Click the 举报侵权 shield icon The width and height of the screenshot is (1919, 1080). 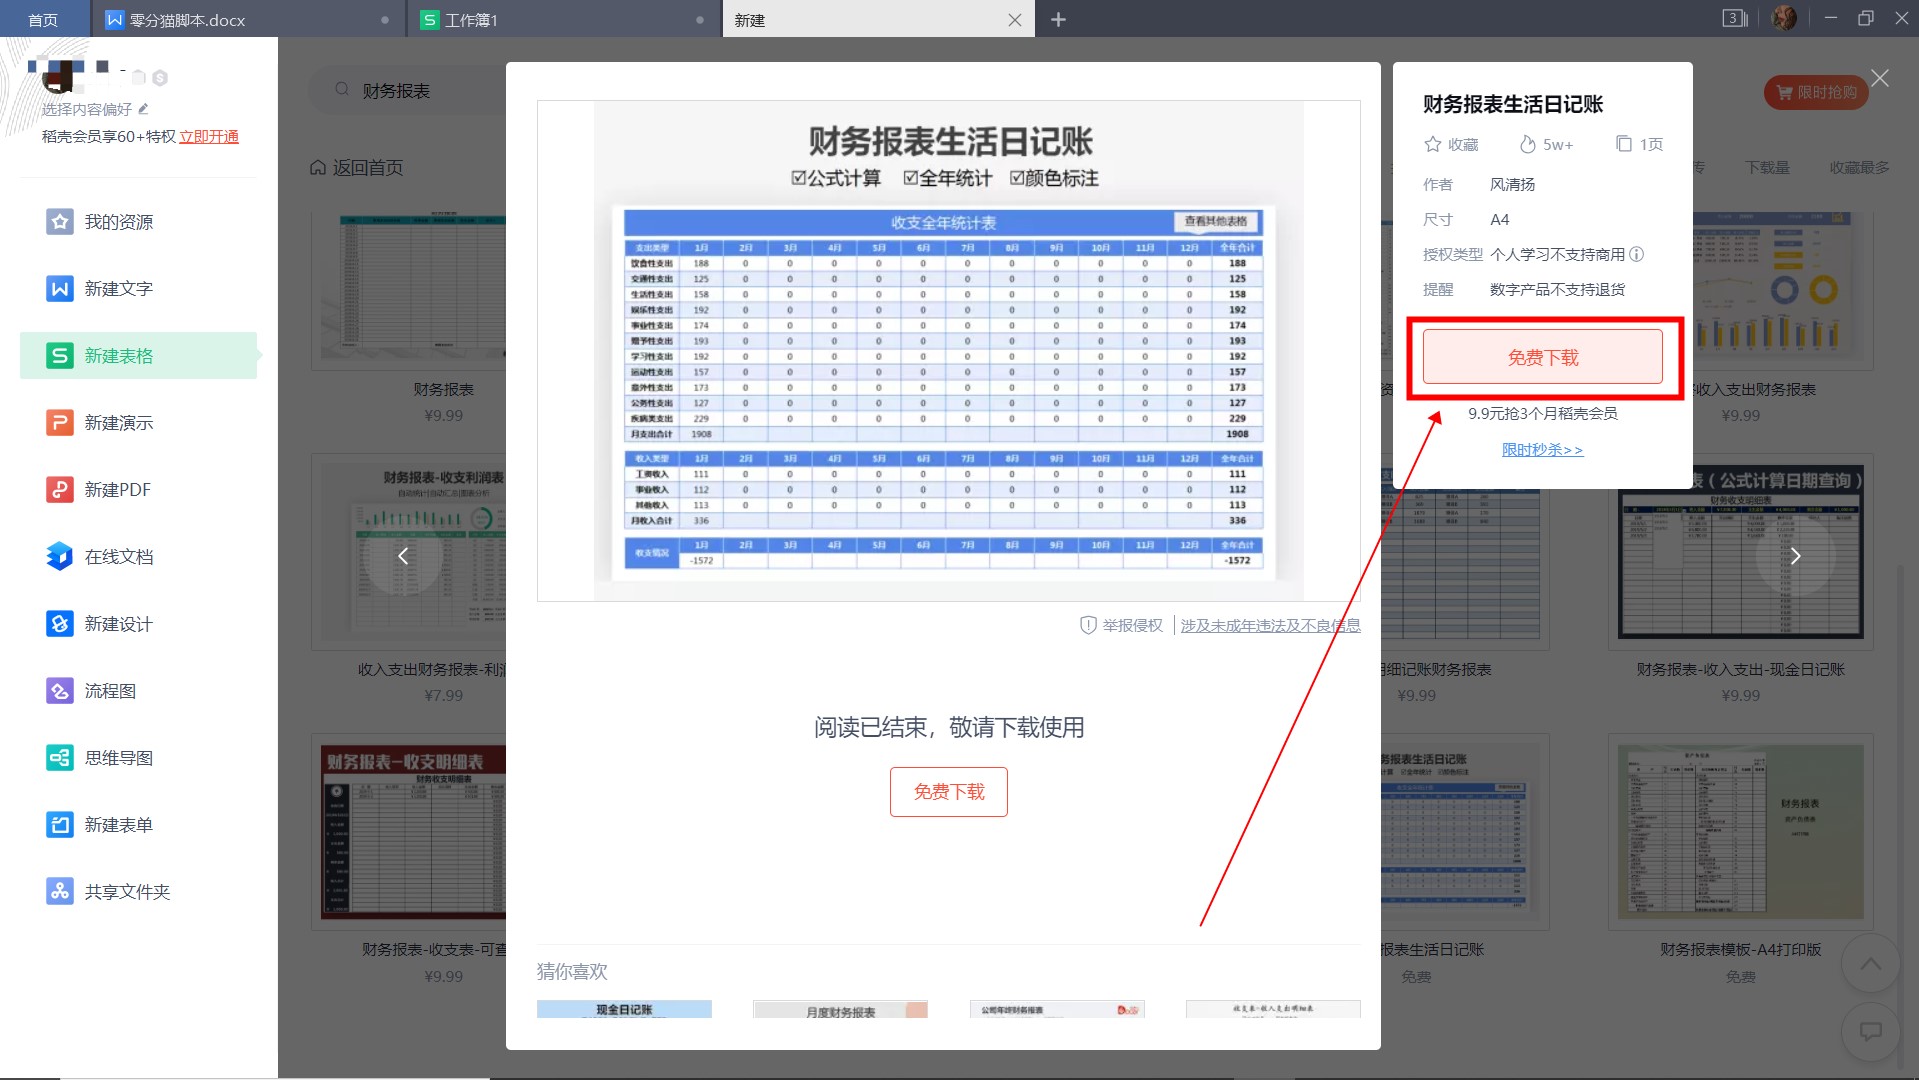(x=1088, y=626)
